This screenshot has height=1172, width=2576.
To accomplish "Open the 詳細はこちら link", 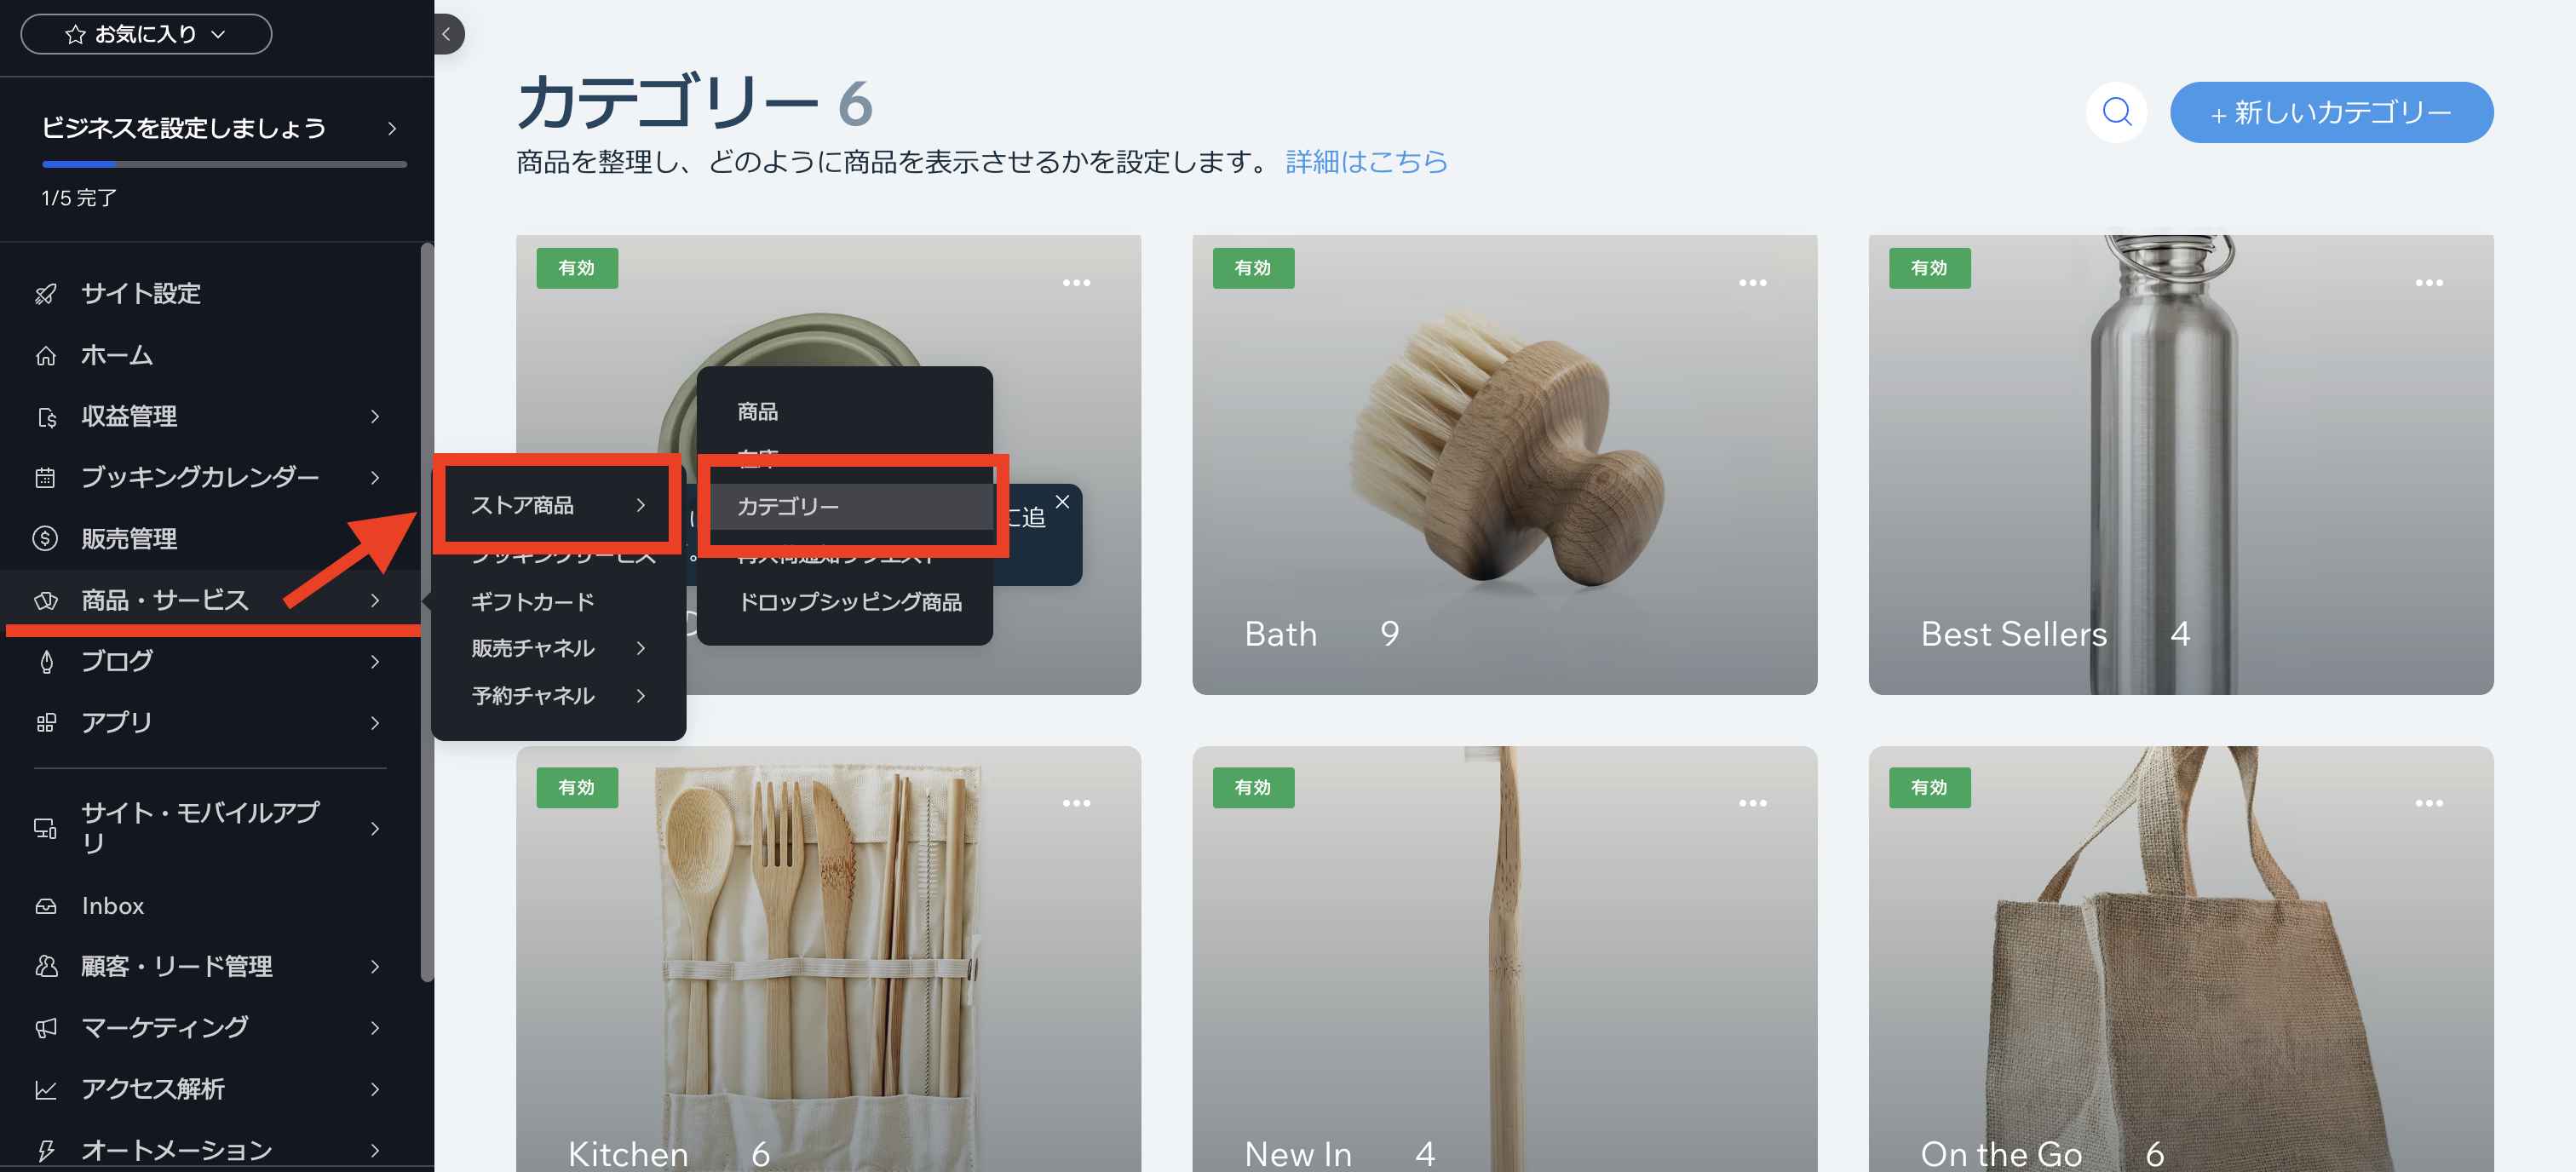I will (1366, 161).
